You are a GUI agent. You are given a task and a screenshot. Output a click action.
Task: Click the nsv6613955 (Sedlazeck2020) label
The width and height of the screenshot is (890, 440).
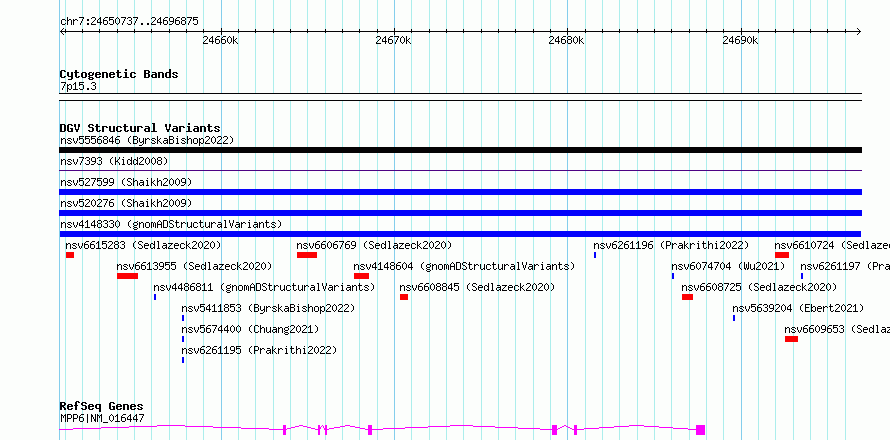[194, 266]
